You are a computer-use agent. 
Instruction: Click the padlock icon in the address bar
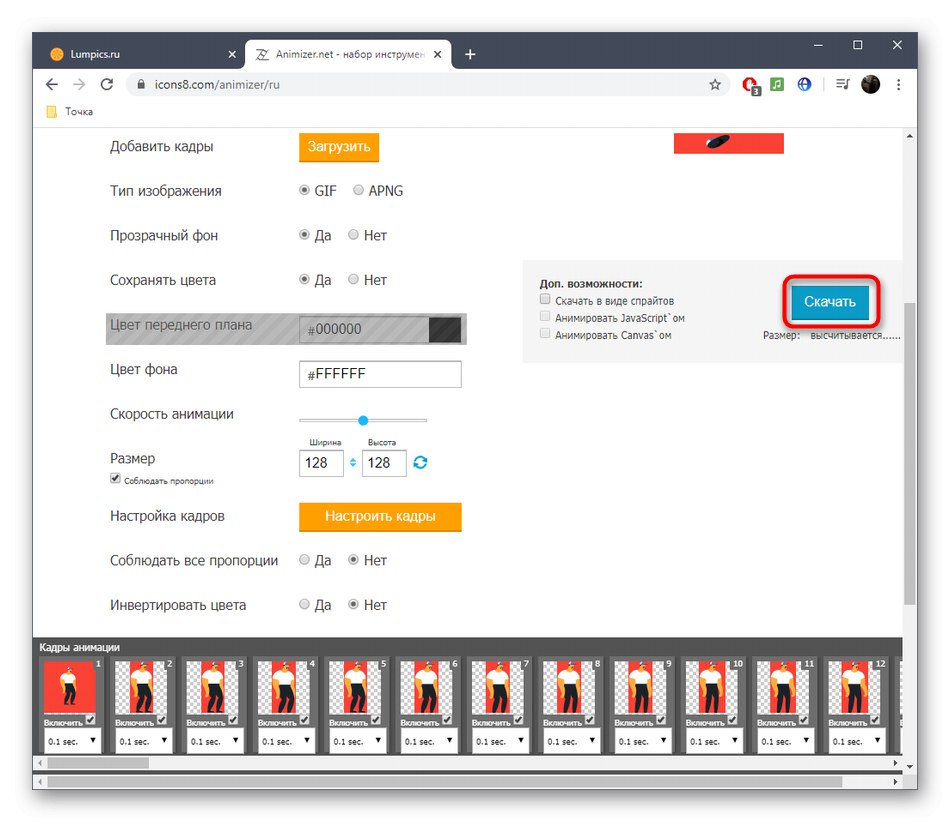(141, 86)
